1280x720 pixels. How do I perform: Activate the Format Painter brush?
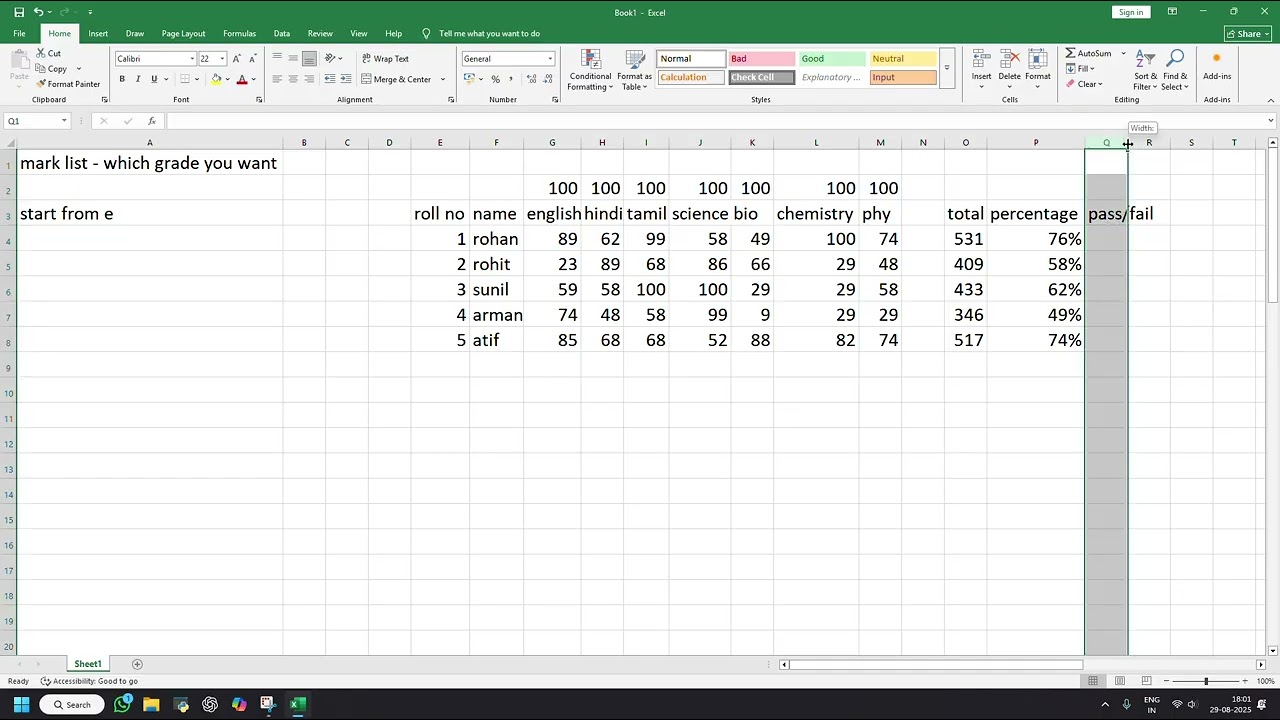(68, 84)
